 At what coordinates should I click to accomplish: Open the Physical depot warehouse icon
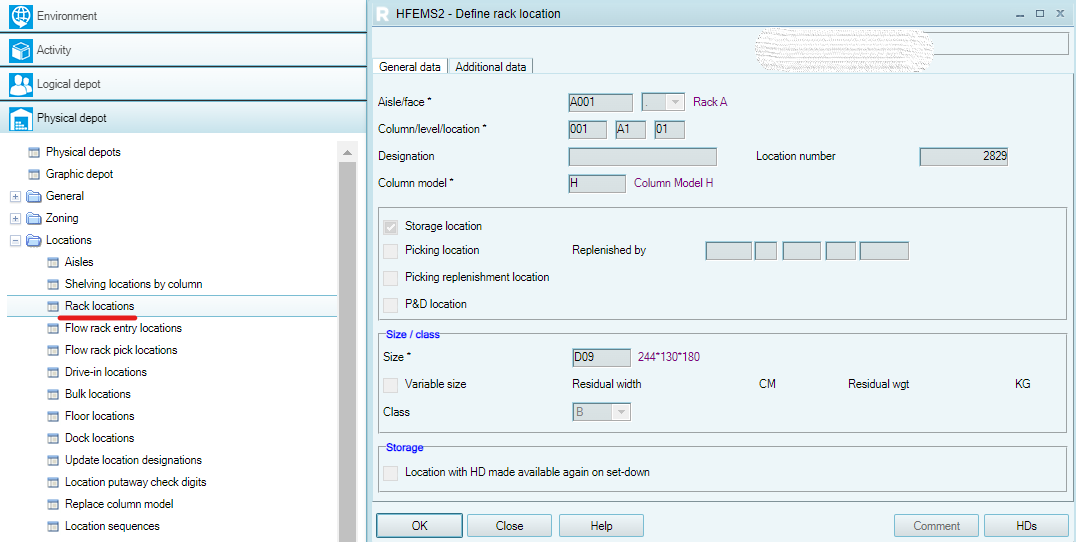(21, 119)
